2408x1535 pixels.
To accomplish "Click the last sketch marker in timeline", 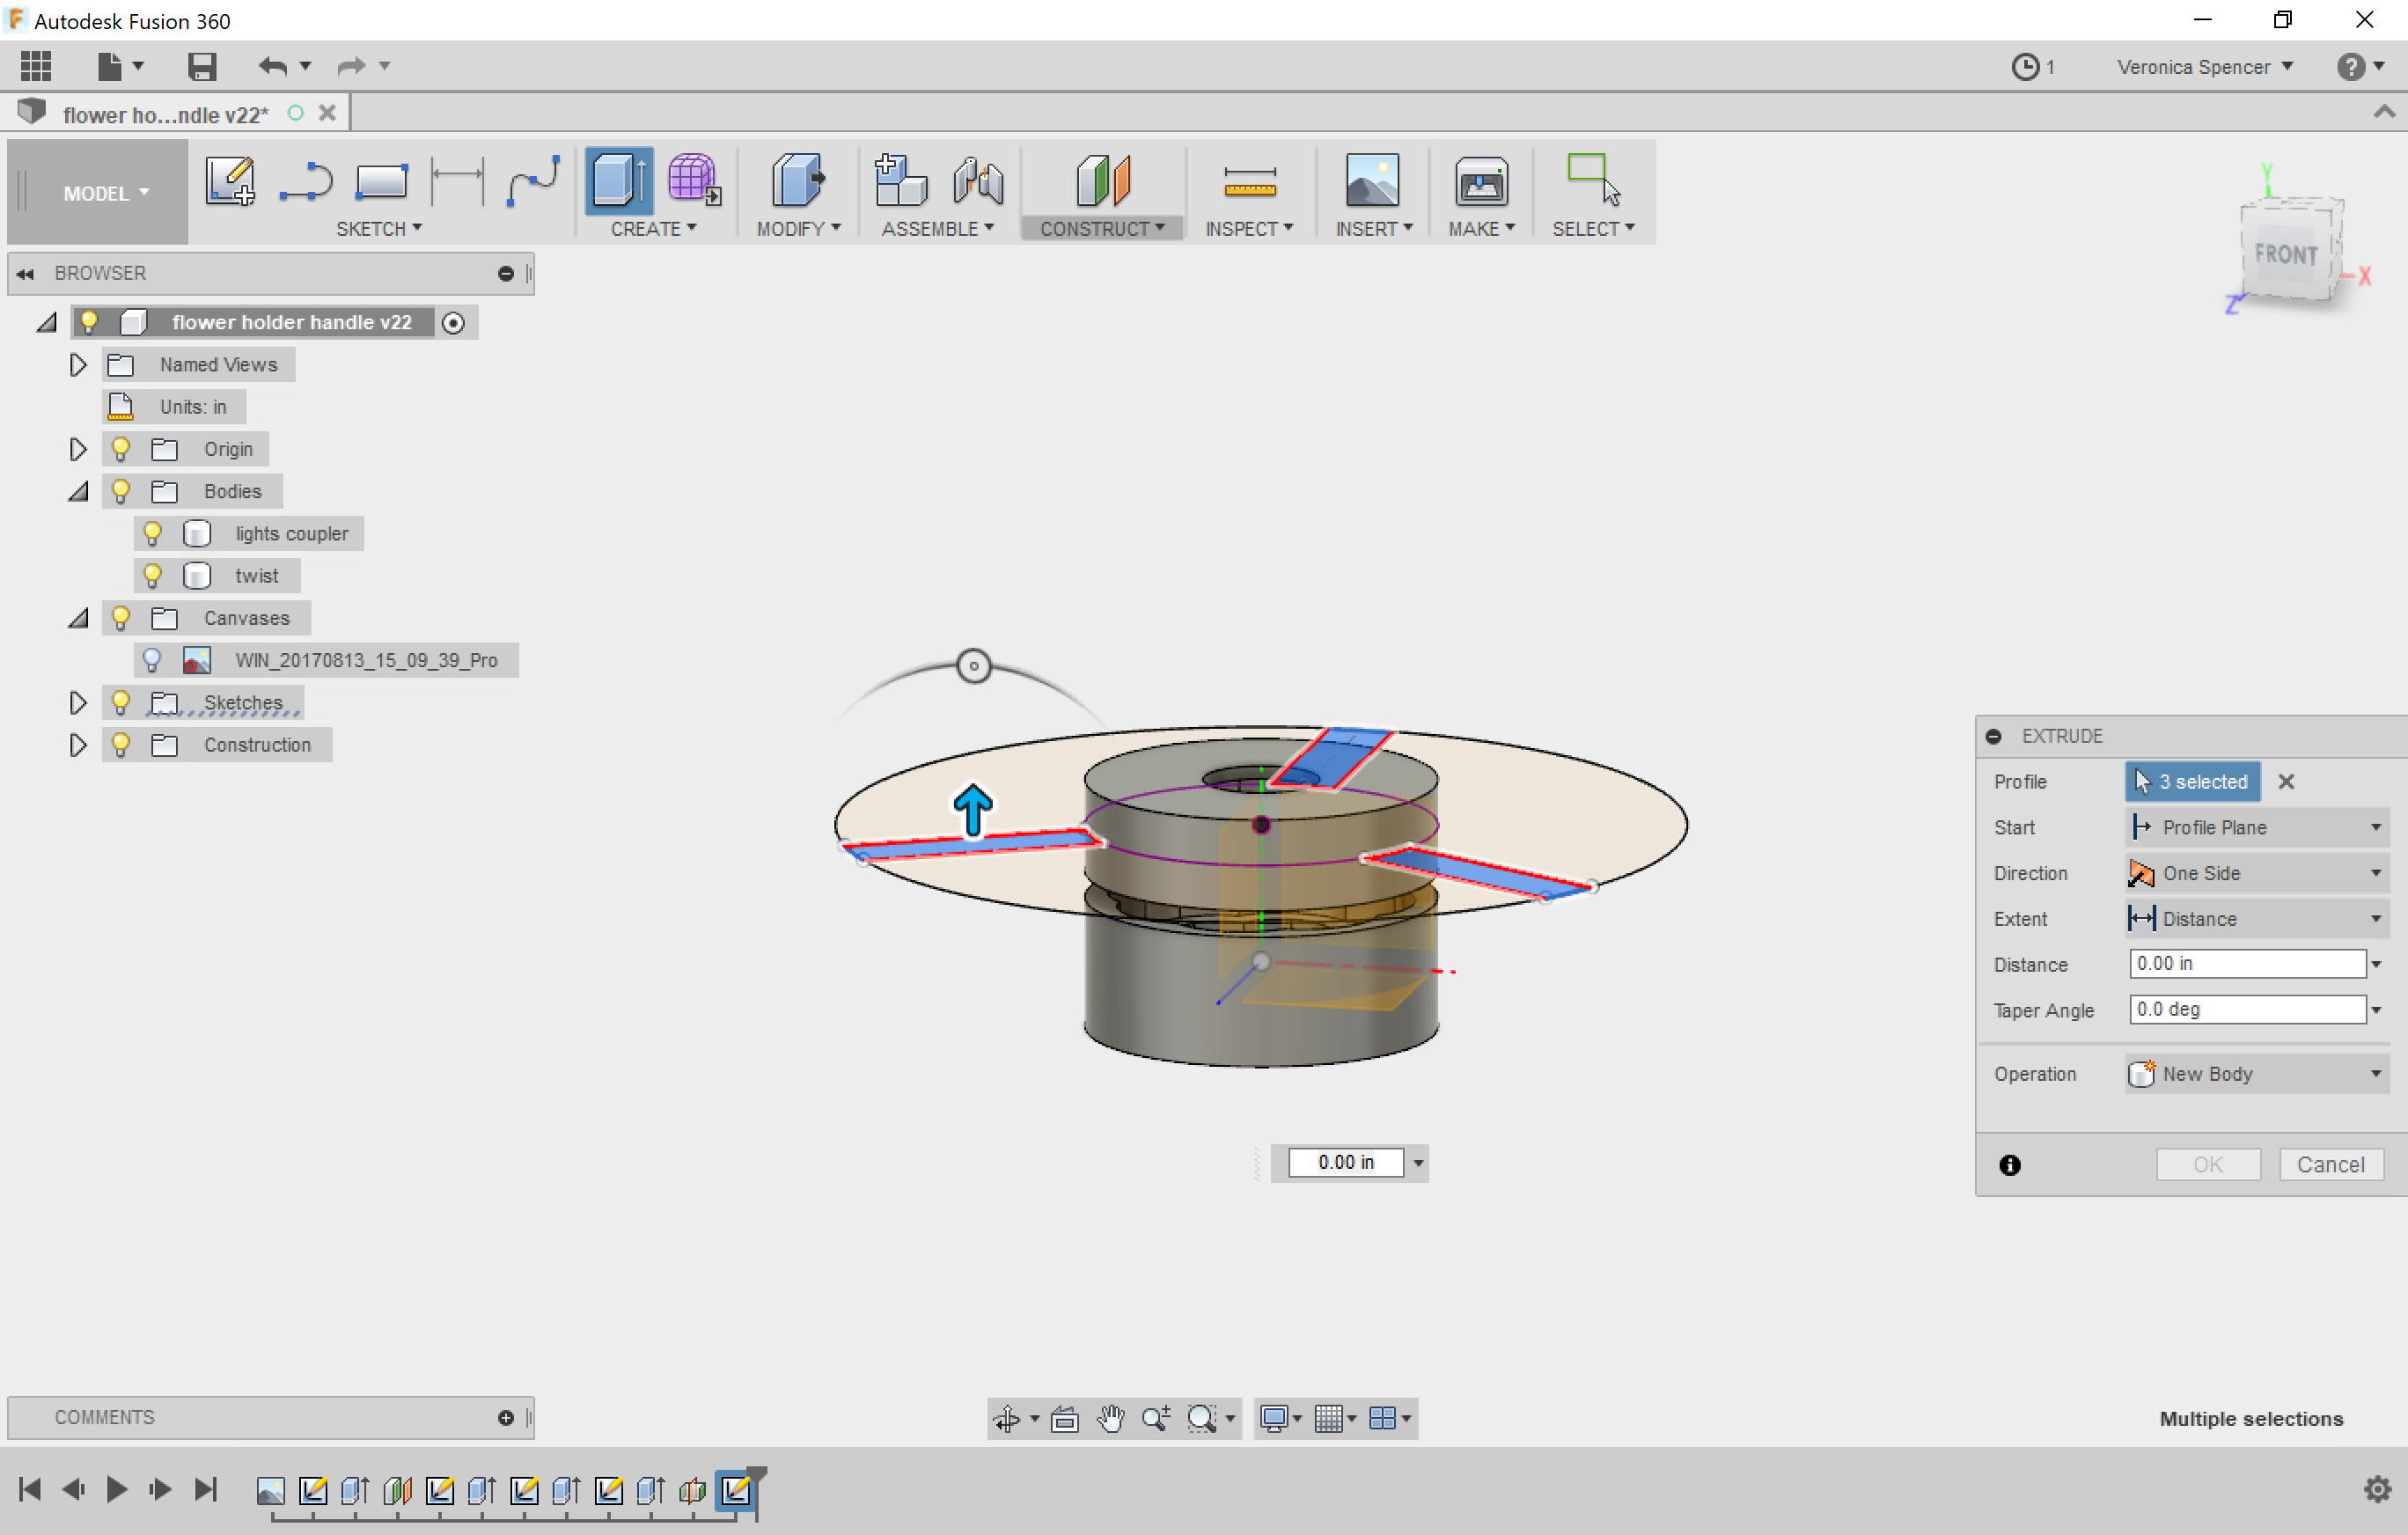I will (735, 1489).
